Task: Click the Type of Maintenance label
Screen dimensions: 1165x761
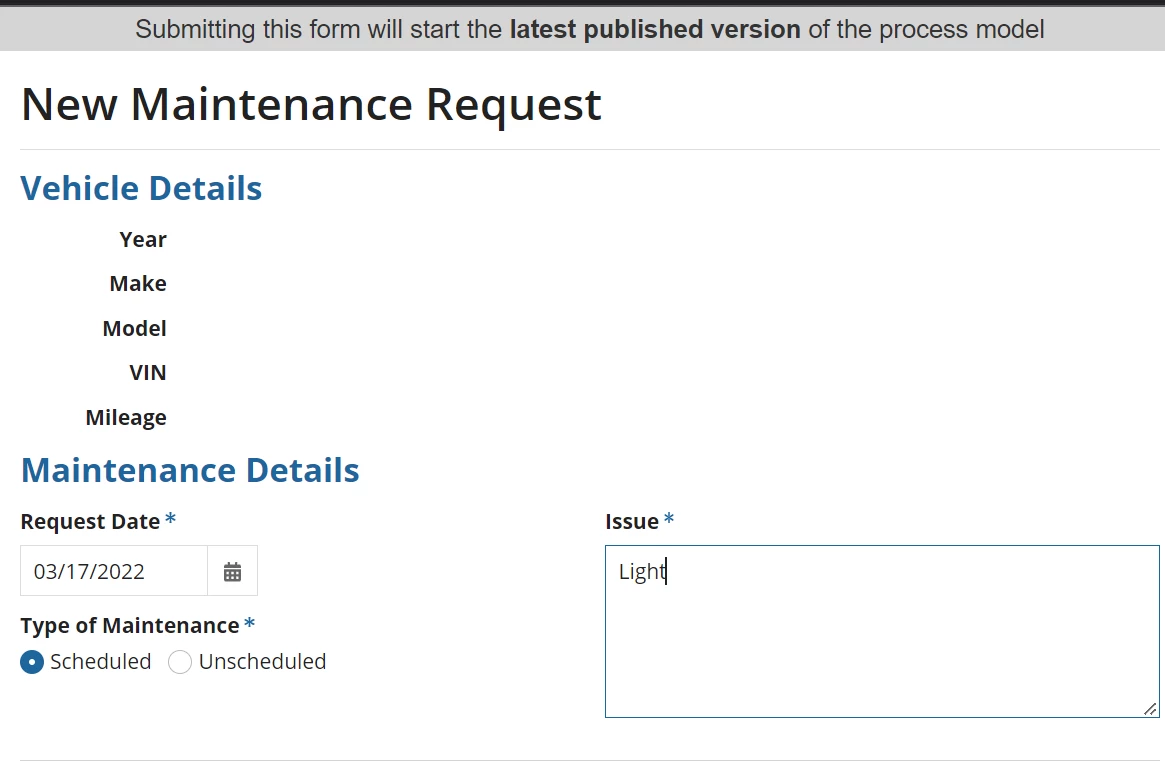Action: 130,626
